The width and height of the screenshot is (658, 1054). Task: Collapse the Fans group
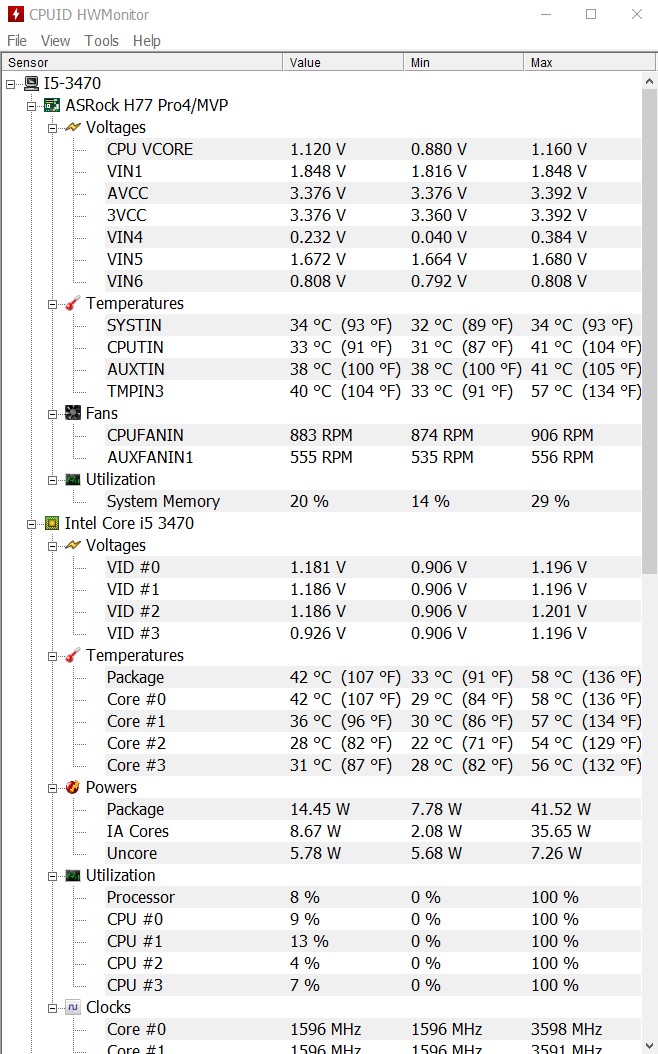tap(52, 414)
